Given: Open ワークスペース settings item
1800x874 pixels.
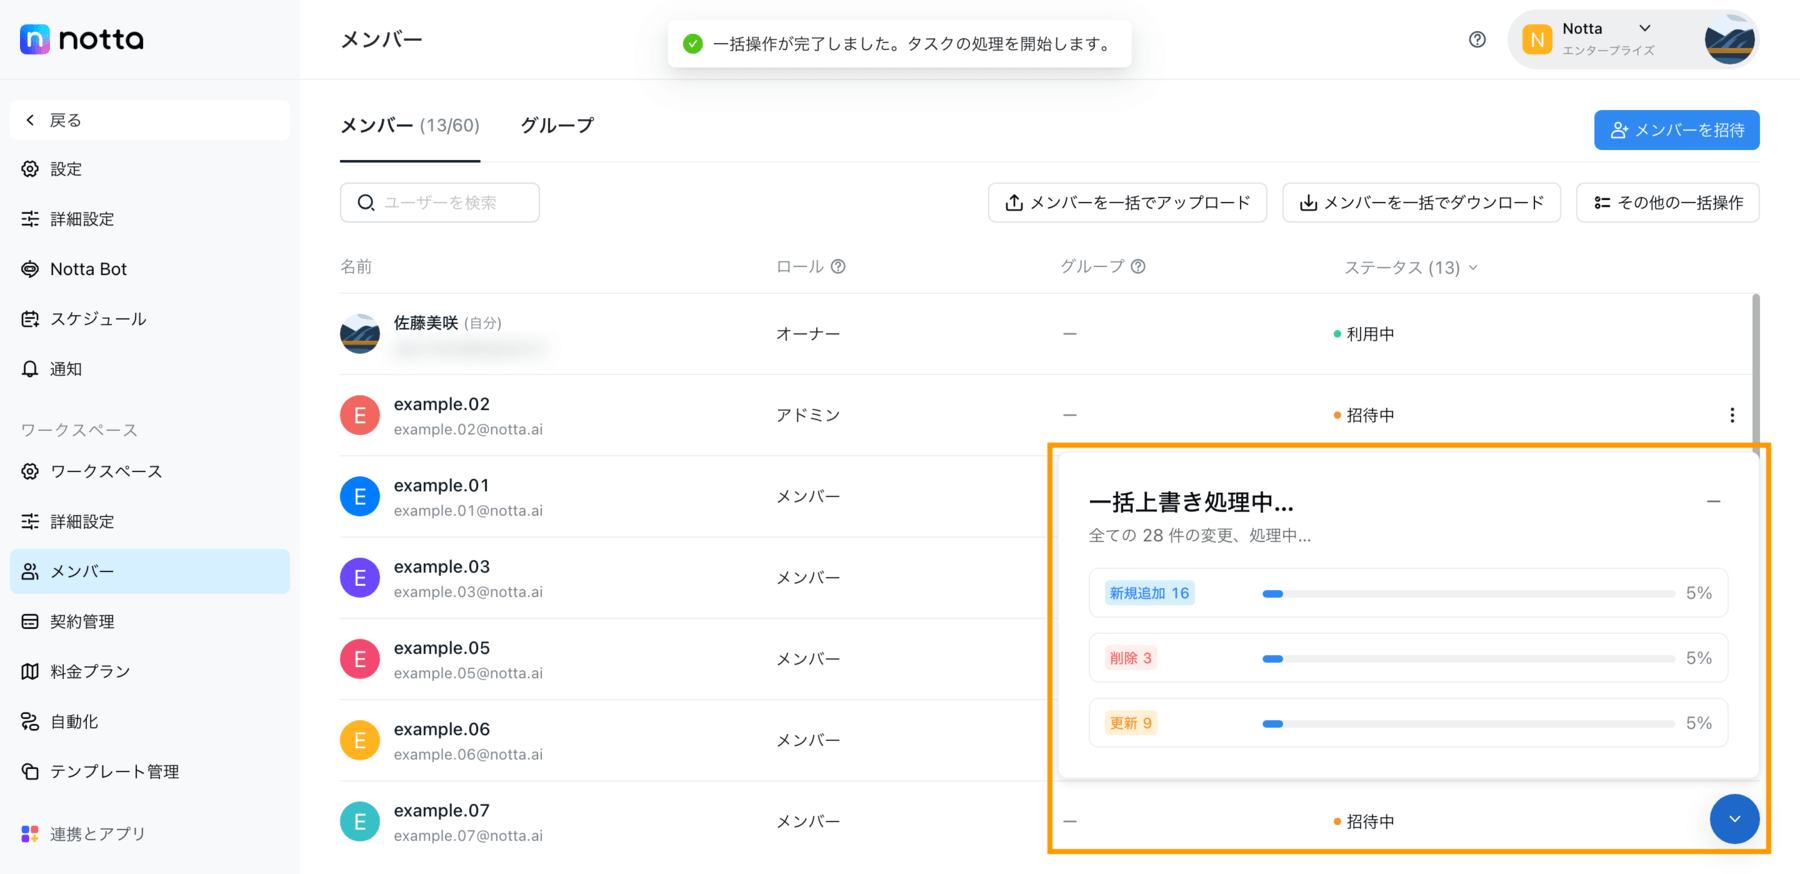Looking at the screenshot, I should tap(150, 471).
